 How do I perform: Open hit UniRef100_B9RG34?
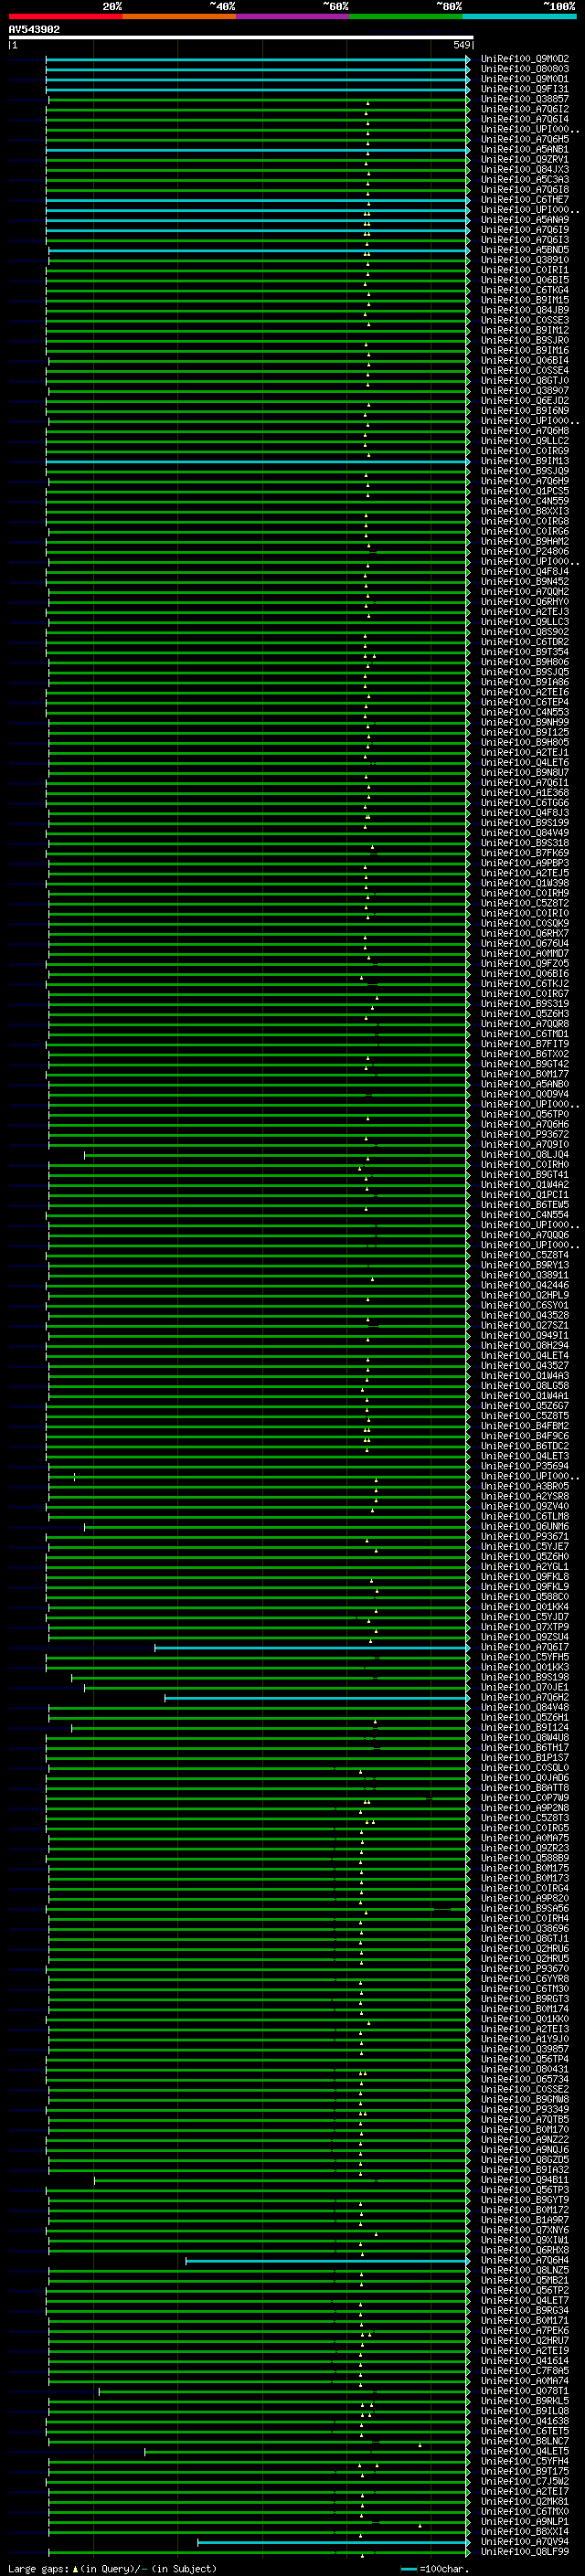tap(525, 2310)
